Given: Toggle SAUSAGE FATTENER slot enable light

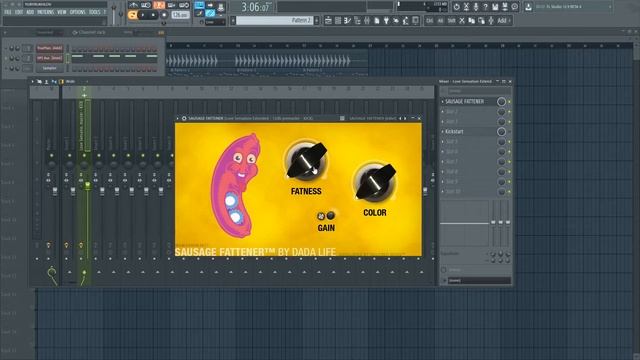Looking at the screenshot, I should click(x=509, y=101).
